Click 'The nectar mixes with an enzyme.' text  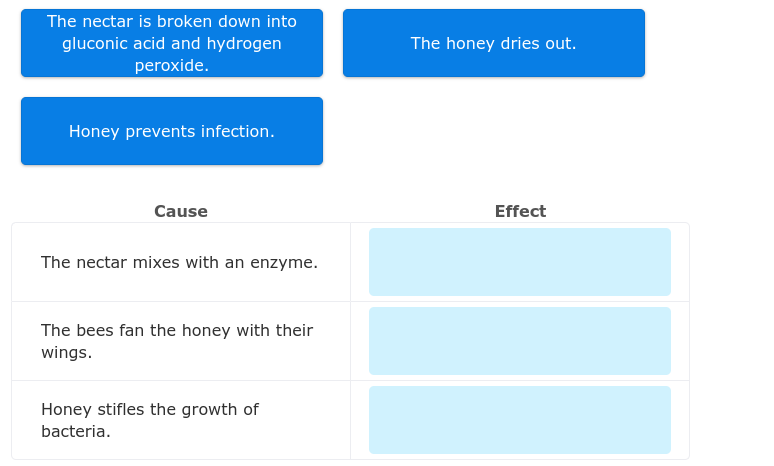(179, 262)
